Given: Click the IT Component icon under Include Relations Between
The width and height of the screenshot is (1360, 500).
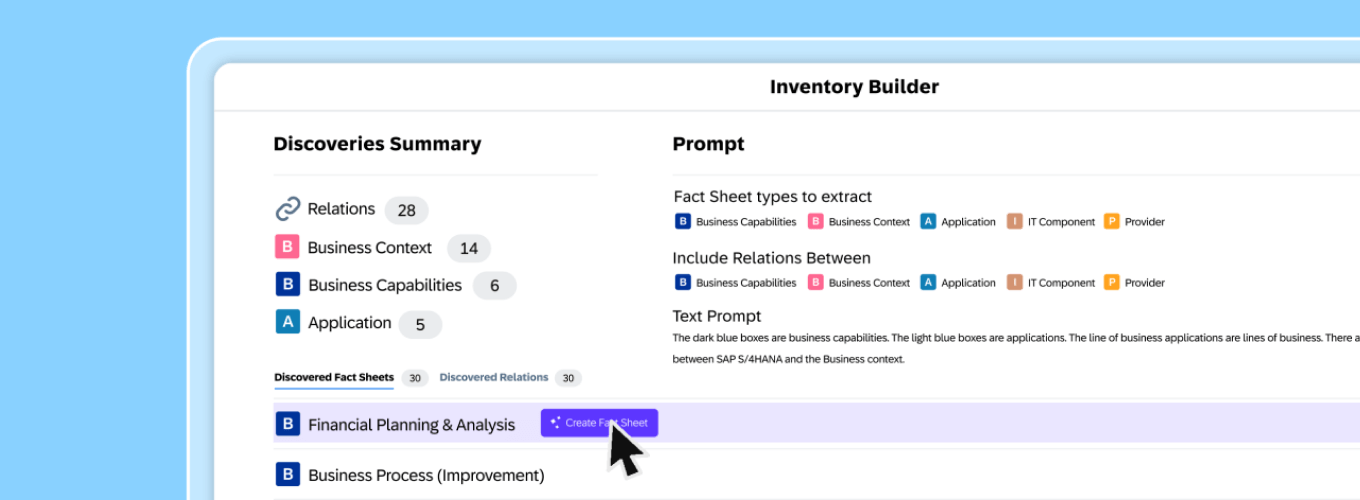Looking at the screenshot, I should (1014, 283).
